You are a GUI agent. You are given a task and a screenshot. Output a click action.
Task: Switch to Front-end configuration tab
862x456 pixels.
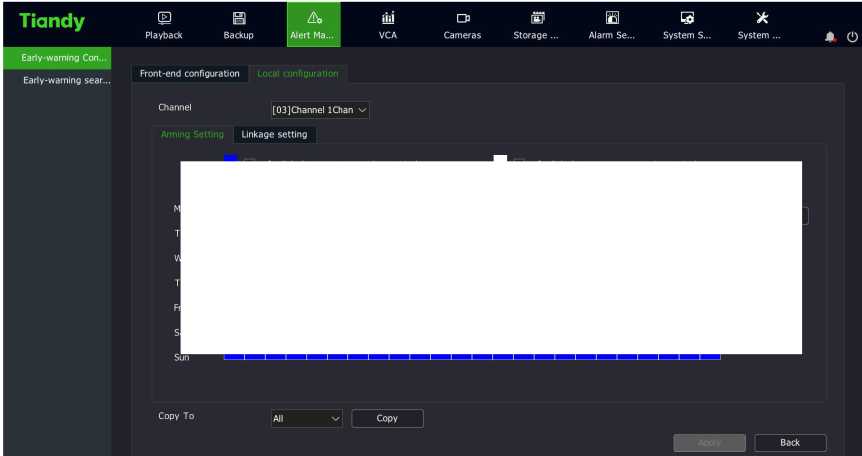[190, 74]
